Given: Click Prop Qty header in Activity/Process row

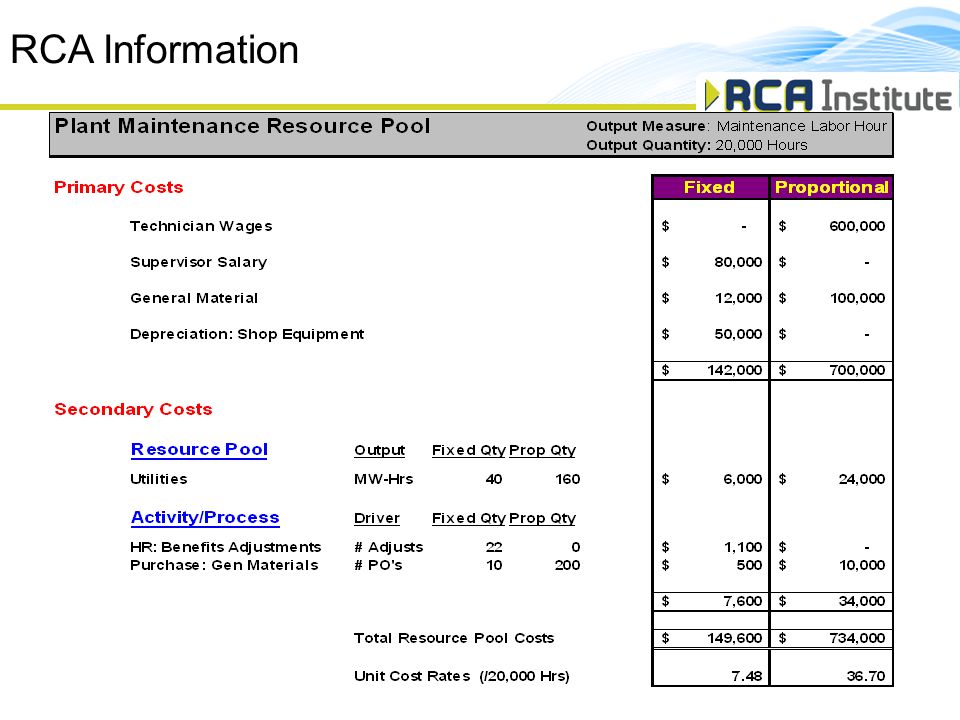Looking at the screenshot, I should pos(542,518).
